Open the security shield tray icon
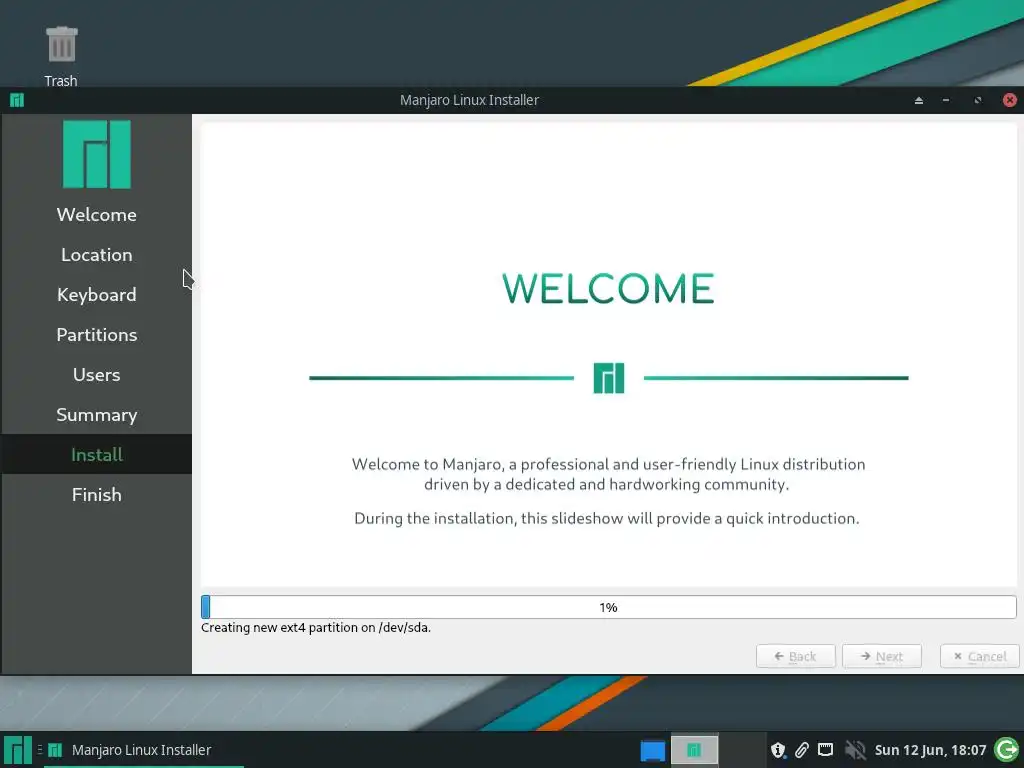Image resolution: width=1024 pixels, height=768 pixels. tap(778, 750)
